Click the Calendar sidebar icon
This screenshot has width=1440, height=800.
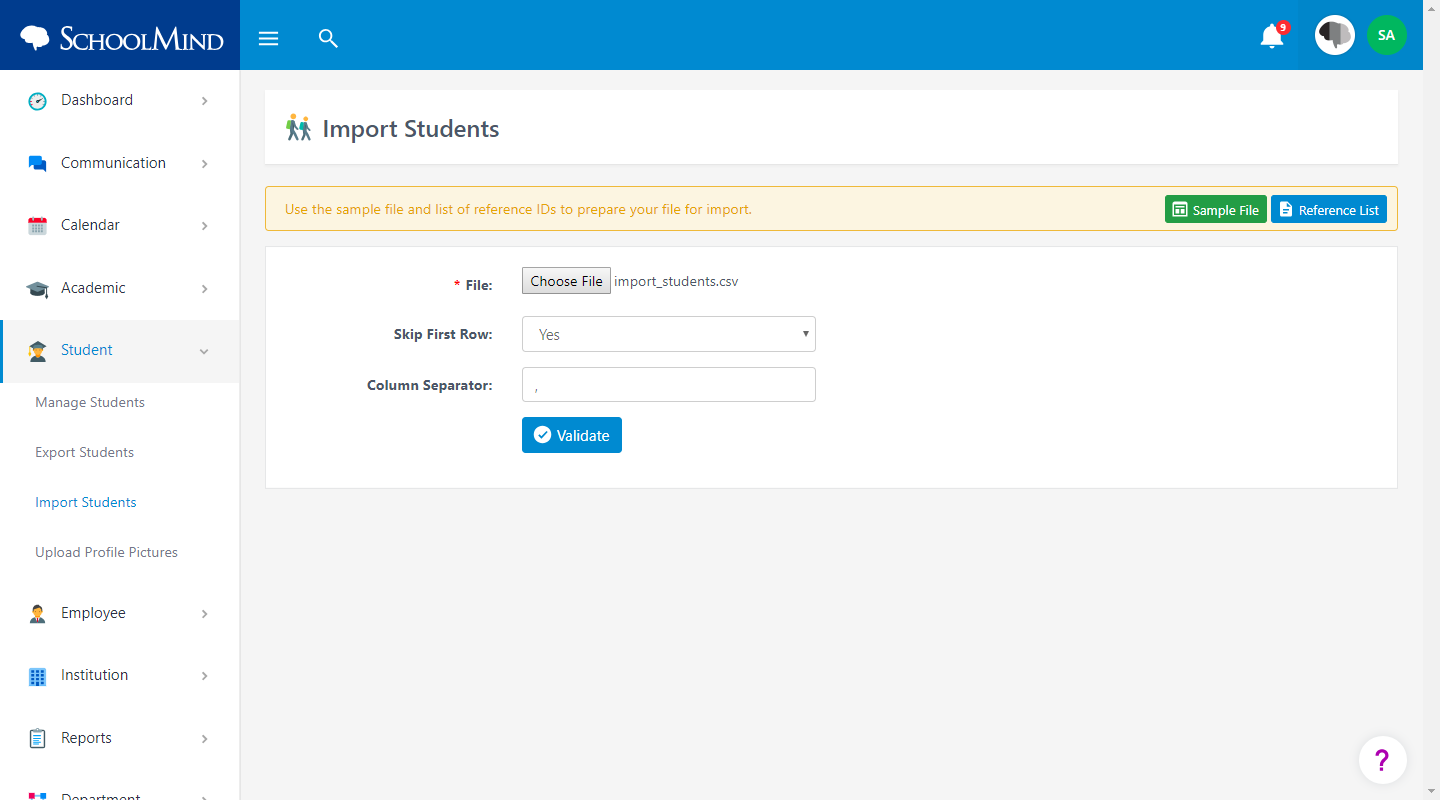coord(37,226)
